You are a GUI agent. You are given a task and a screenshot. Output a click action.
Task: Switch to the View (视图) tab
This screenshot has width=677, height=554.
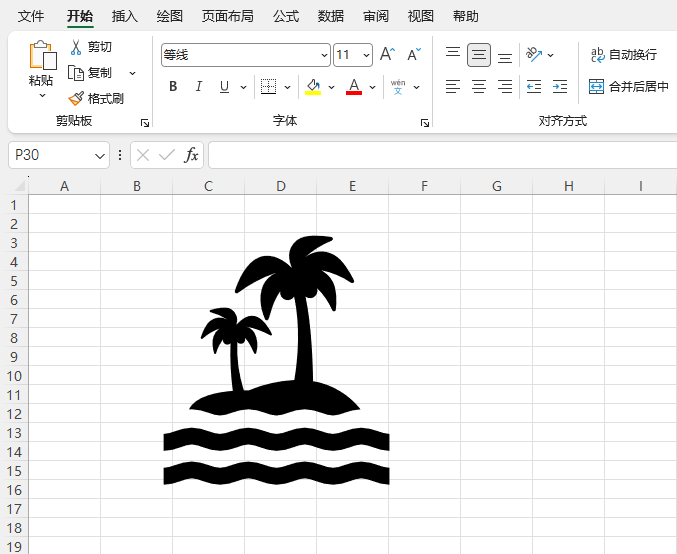tap(421, 16)
